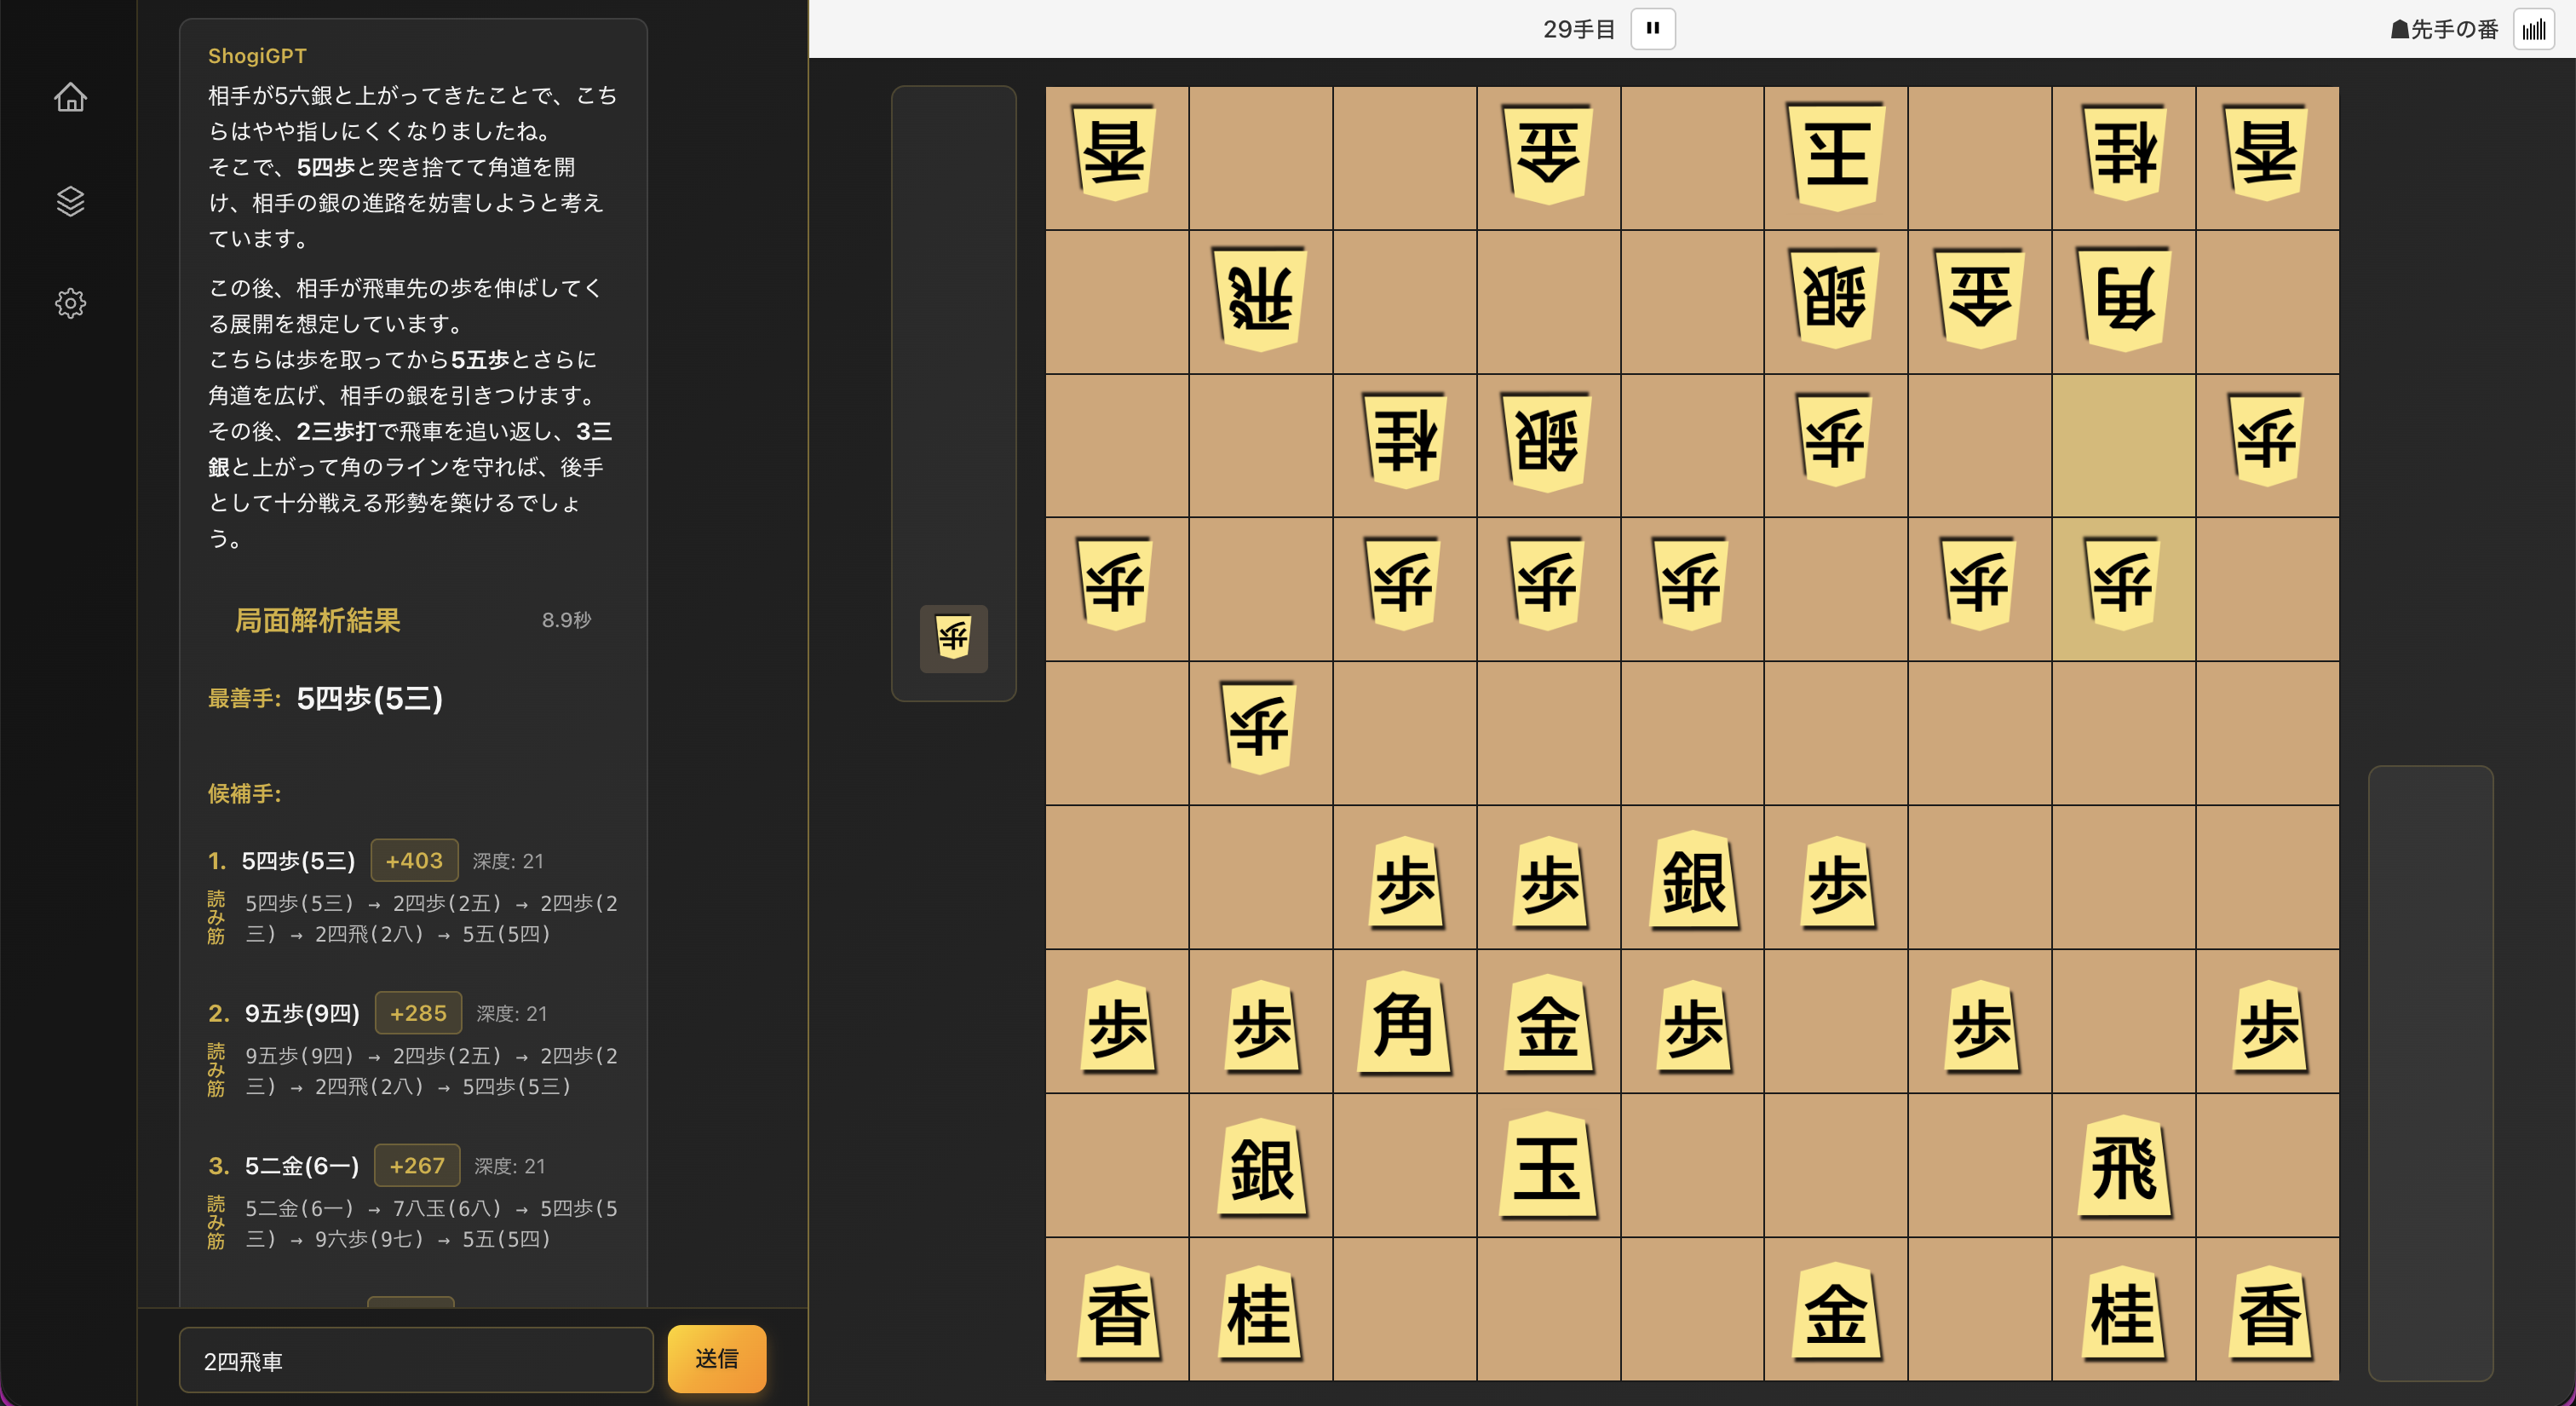2576x1406 pixels.
Task: Click the +285 evaluation badge
Action: coord(418,1013)
